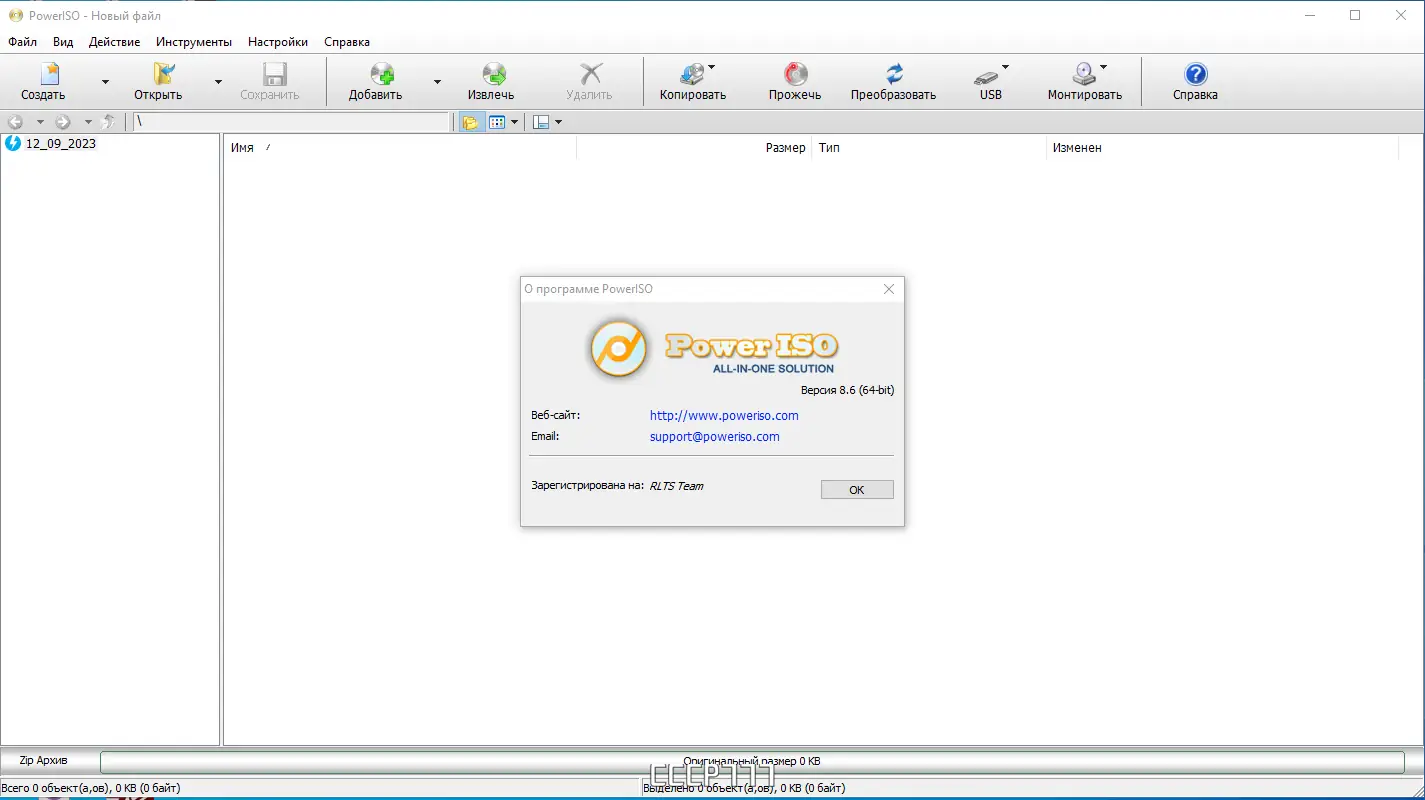
Task: Click the Up one level icon
Action: point(109,122)
